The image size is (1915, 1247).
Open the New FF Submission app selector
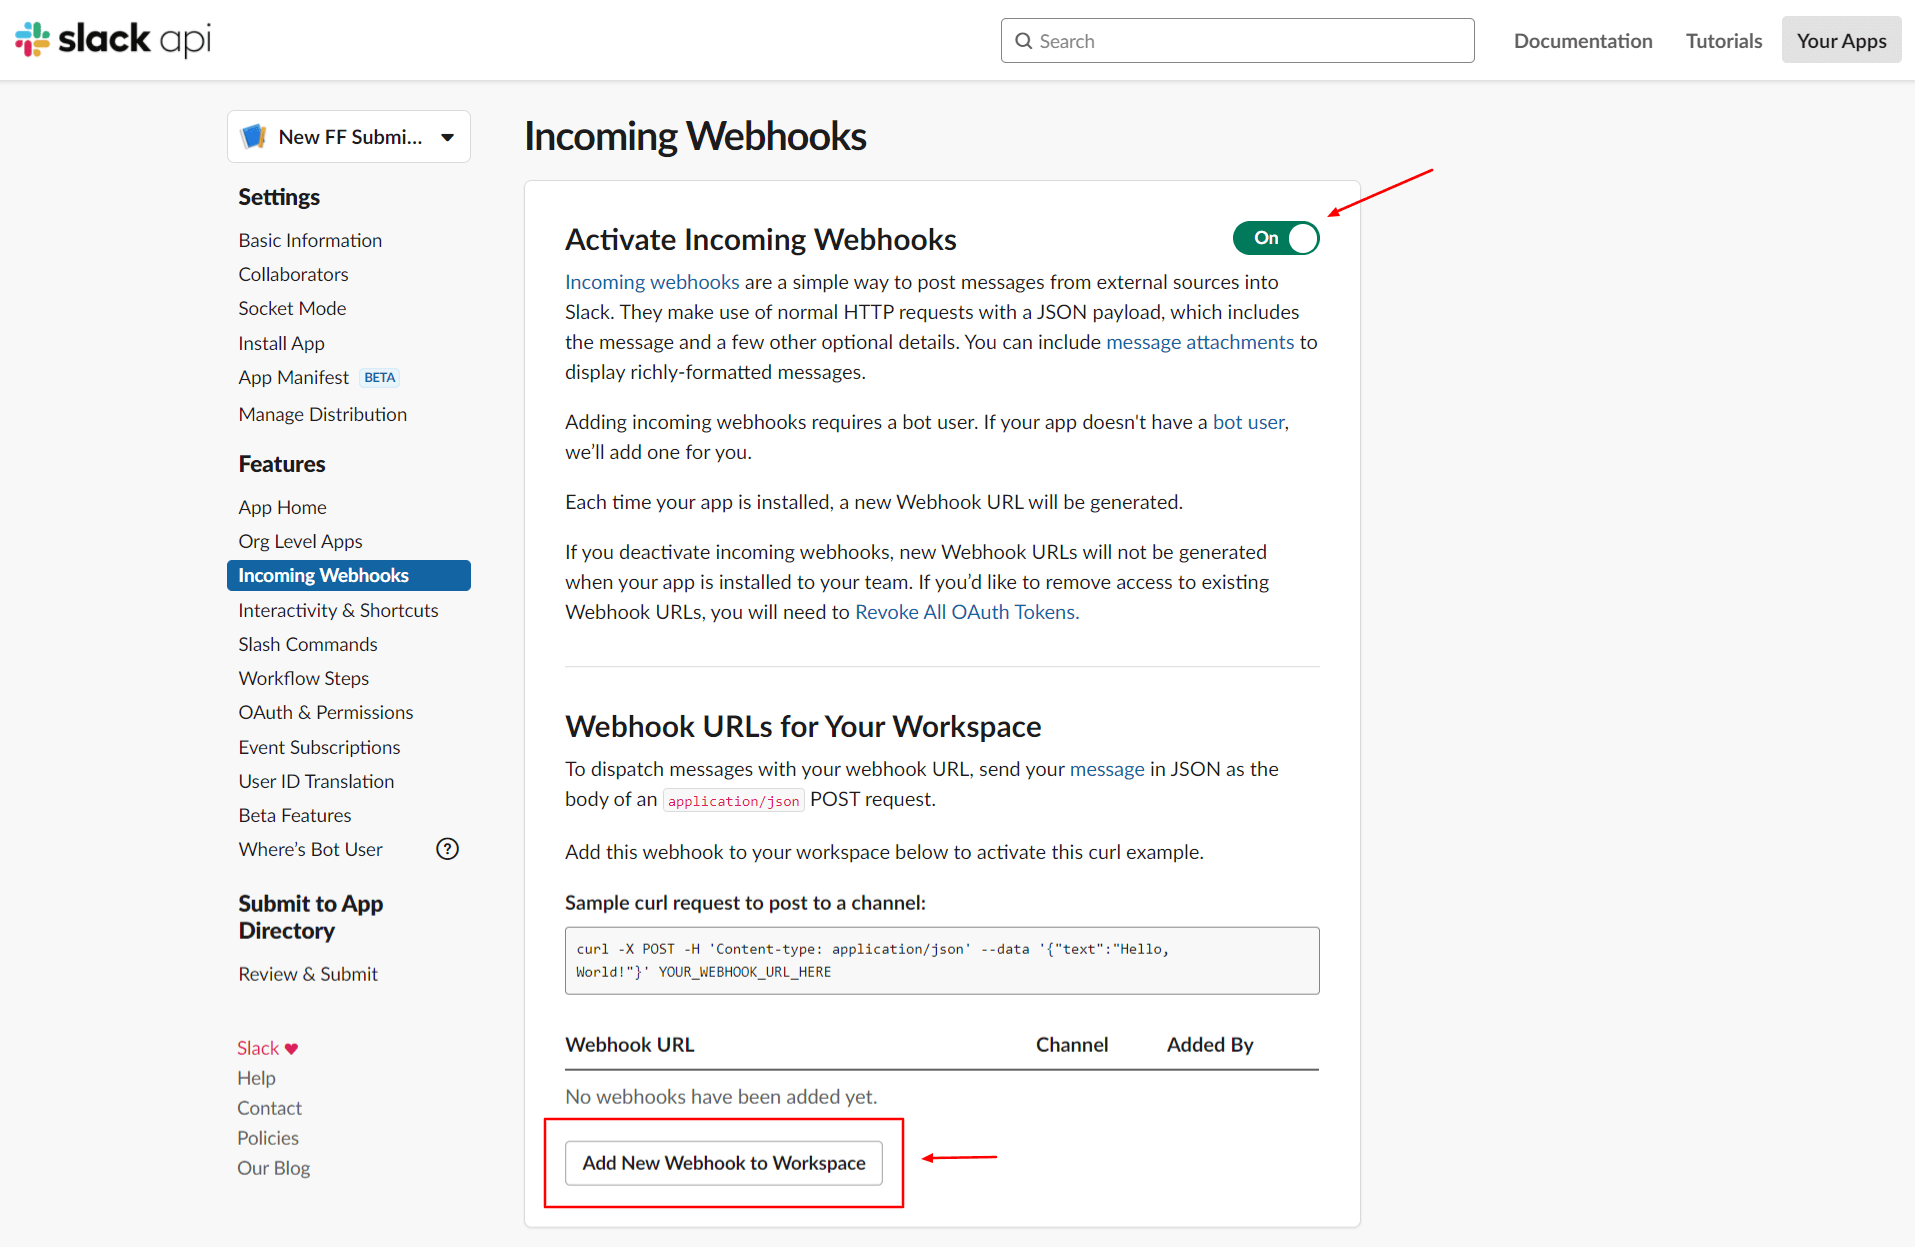348,136
